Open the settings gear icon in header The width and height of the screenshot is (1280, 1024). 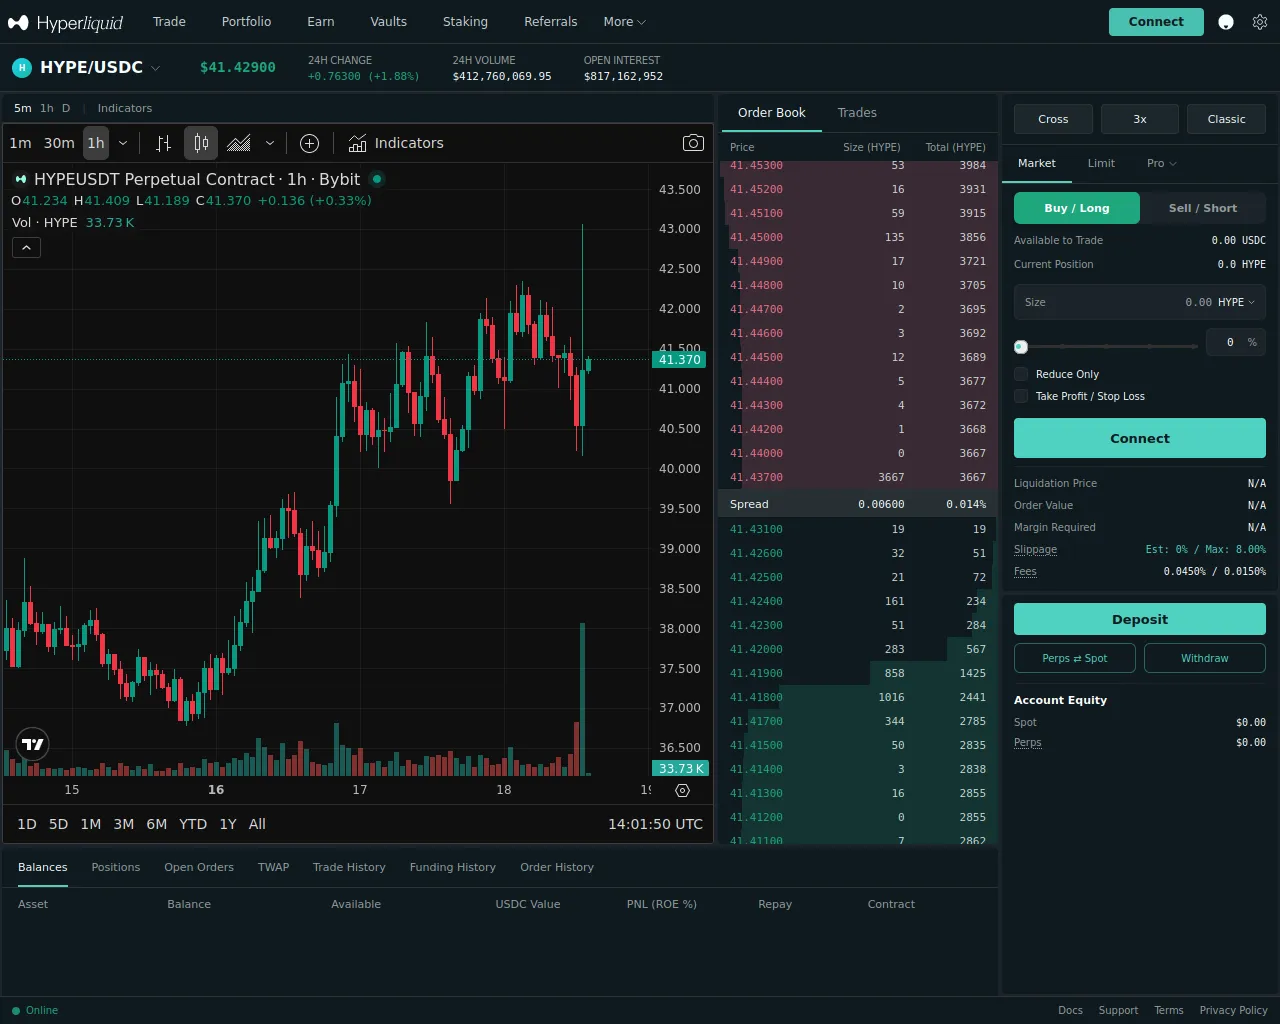1260,22
